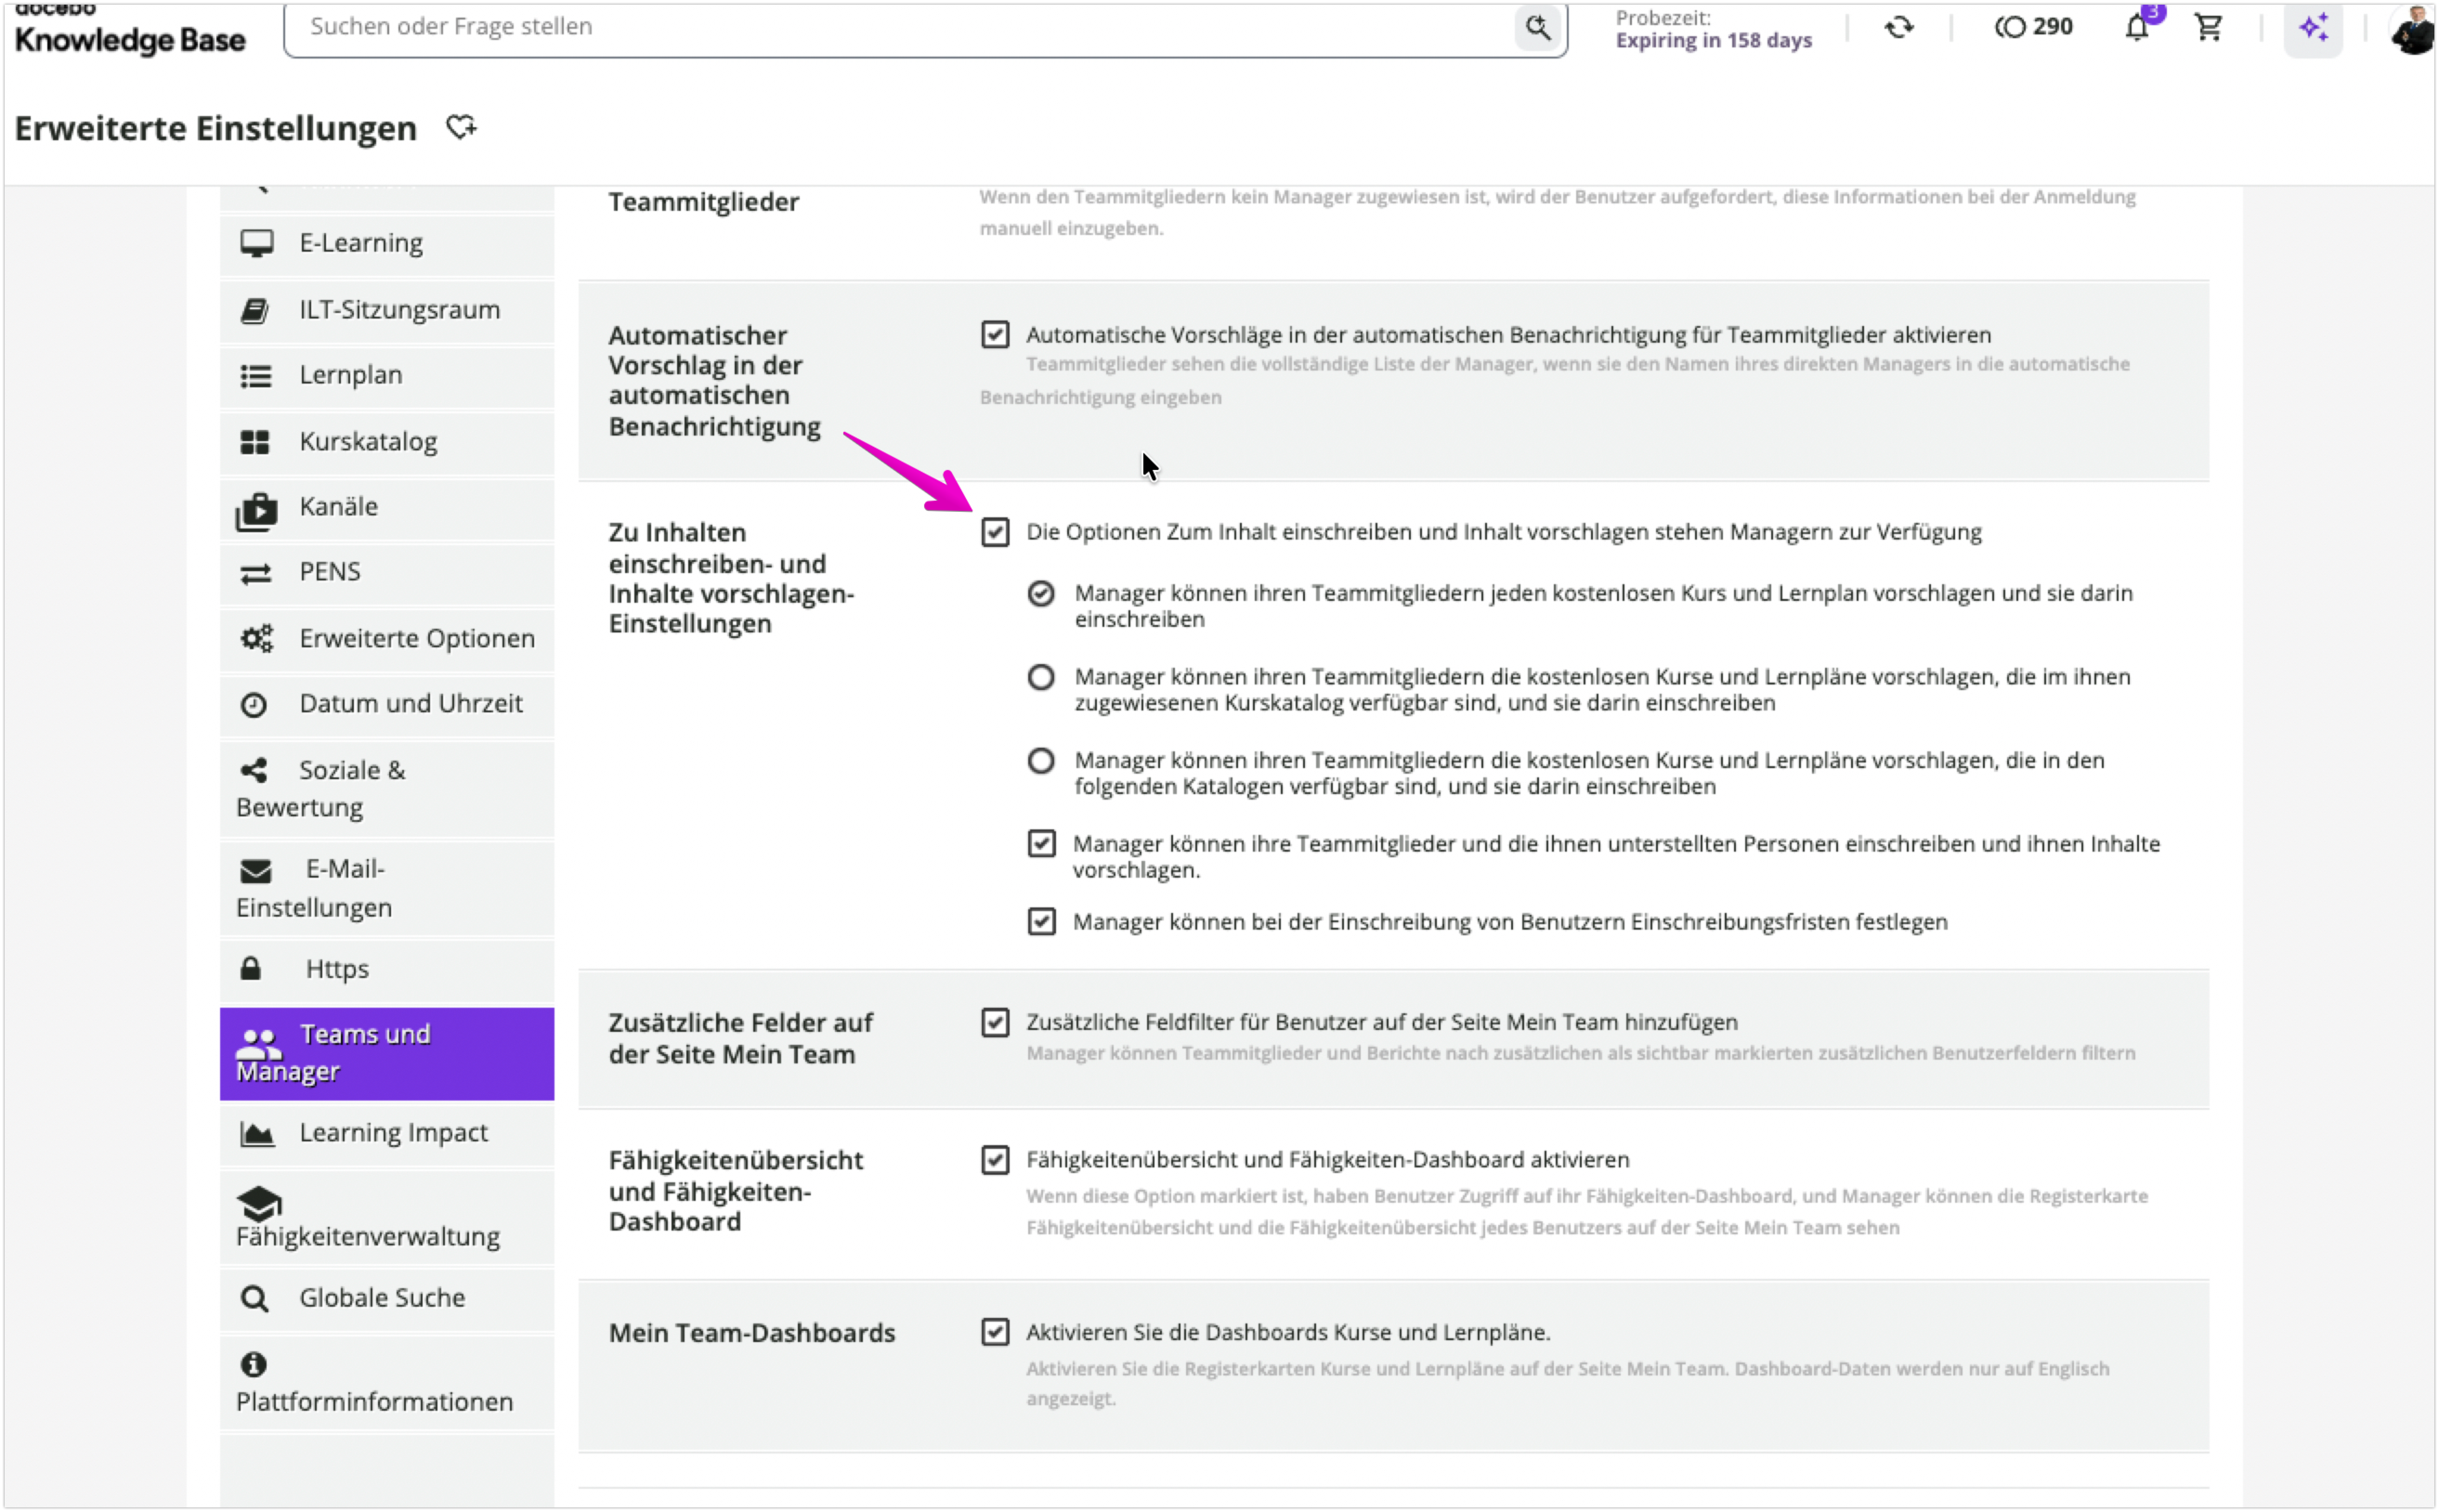Click the Lernplan list icon

(255, 375)
